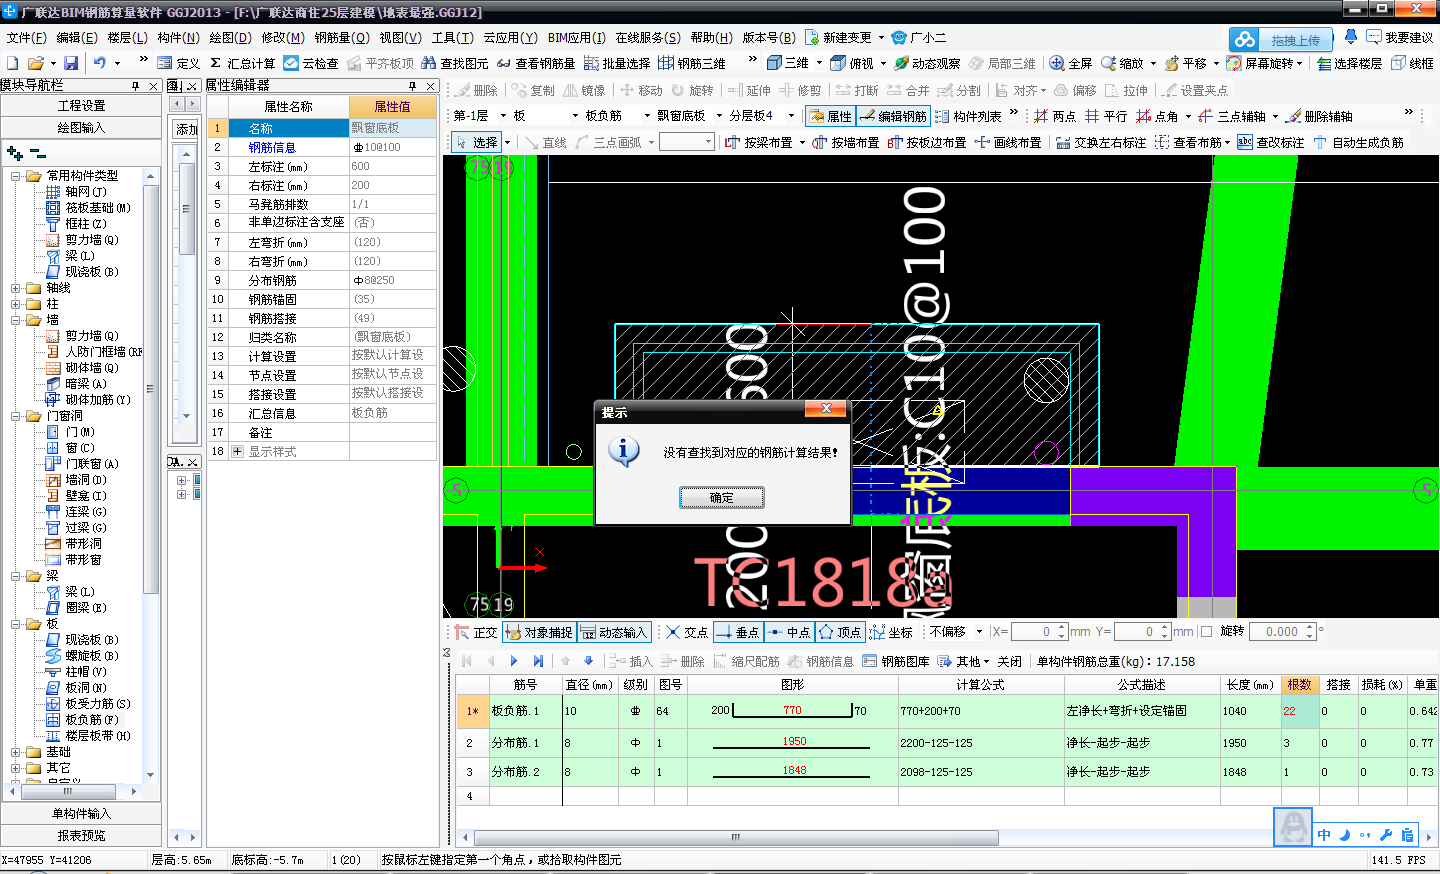Click 查看钢筋量 toolbar icon

click(504, 63)
